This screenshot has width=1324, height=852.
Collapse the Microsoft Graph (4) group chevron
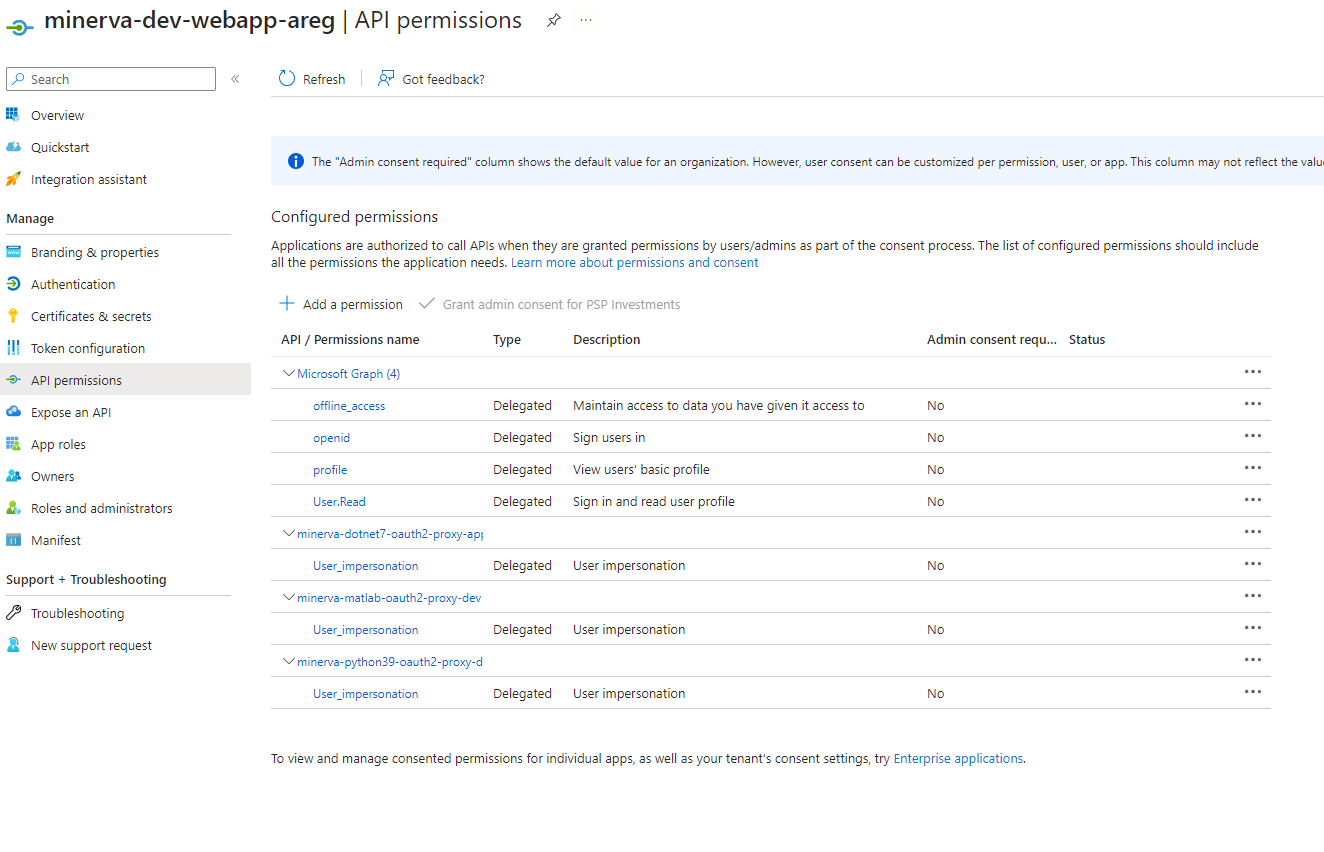(289, 373)
